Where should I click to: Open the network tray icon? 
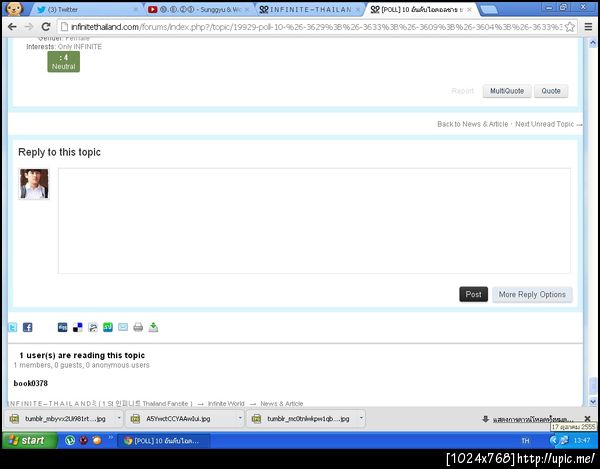coord(564,441)
